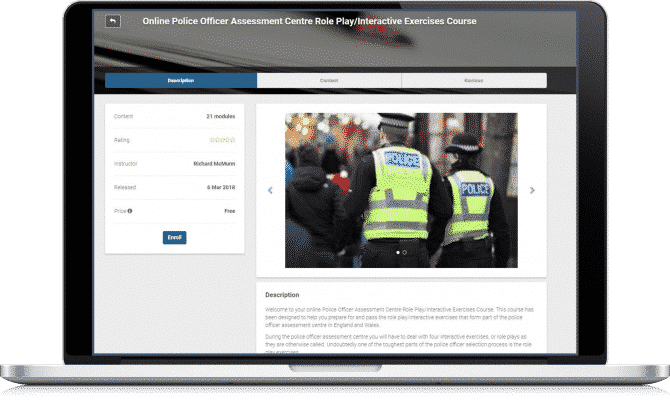The image size is (670, 400).
Task: Click the back arrow icon in header
Action: [113, 21]
